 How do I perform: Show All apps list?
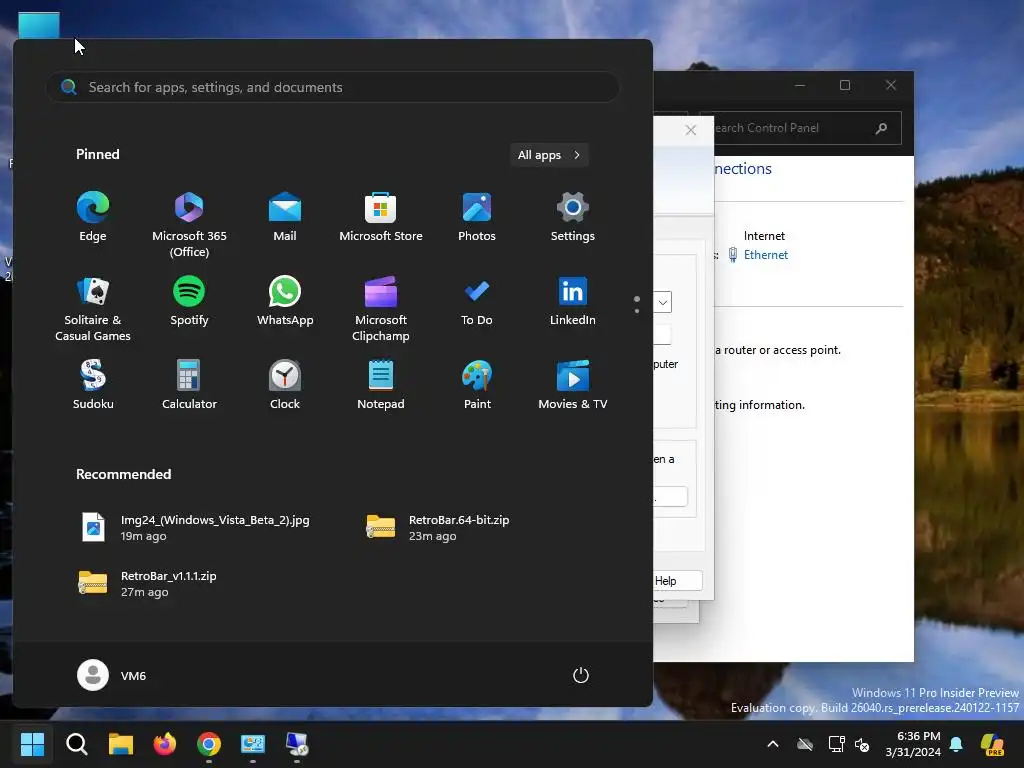click(549, 155)
